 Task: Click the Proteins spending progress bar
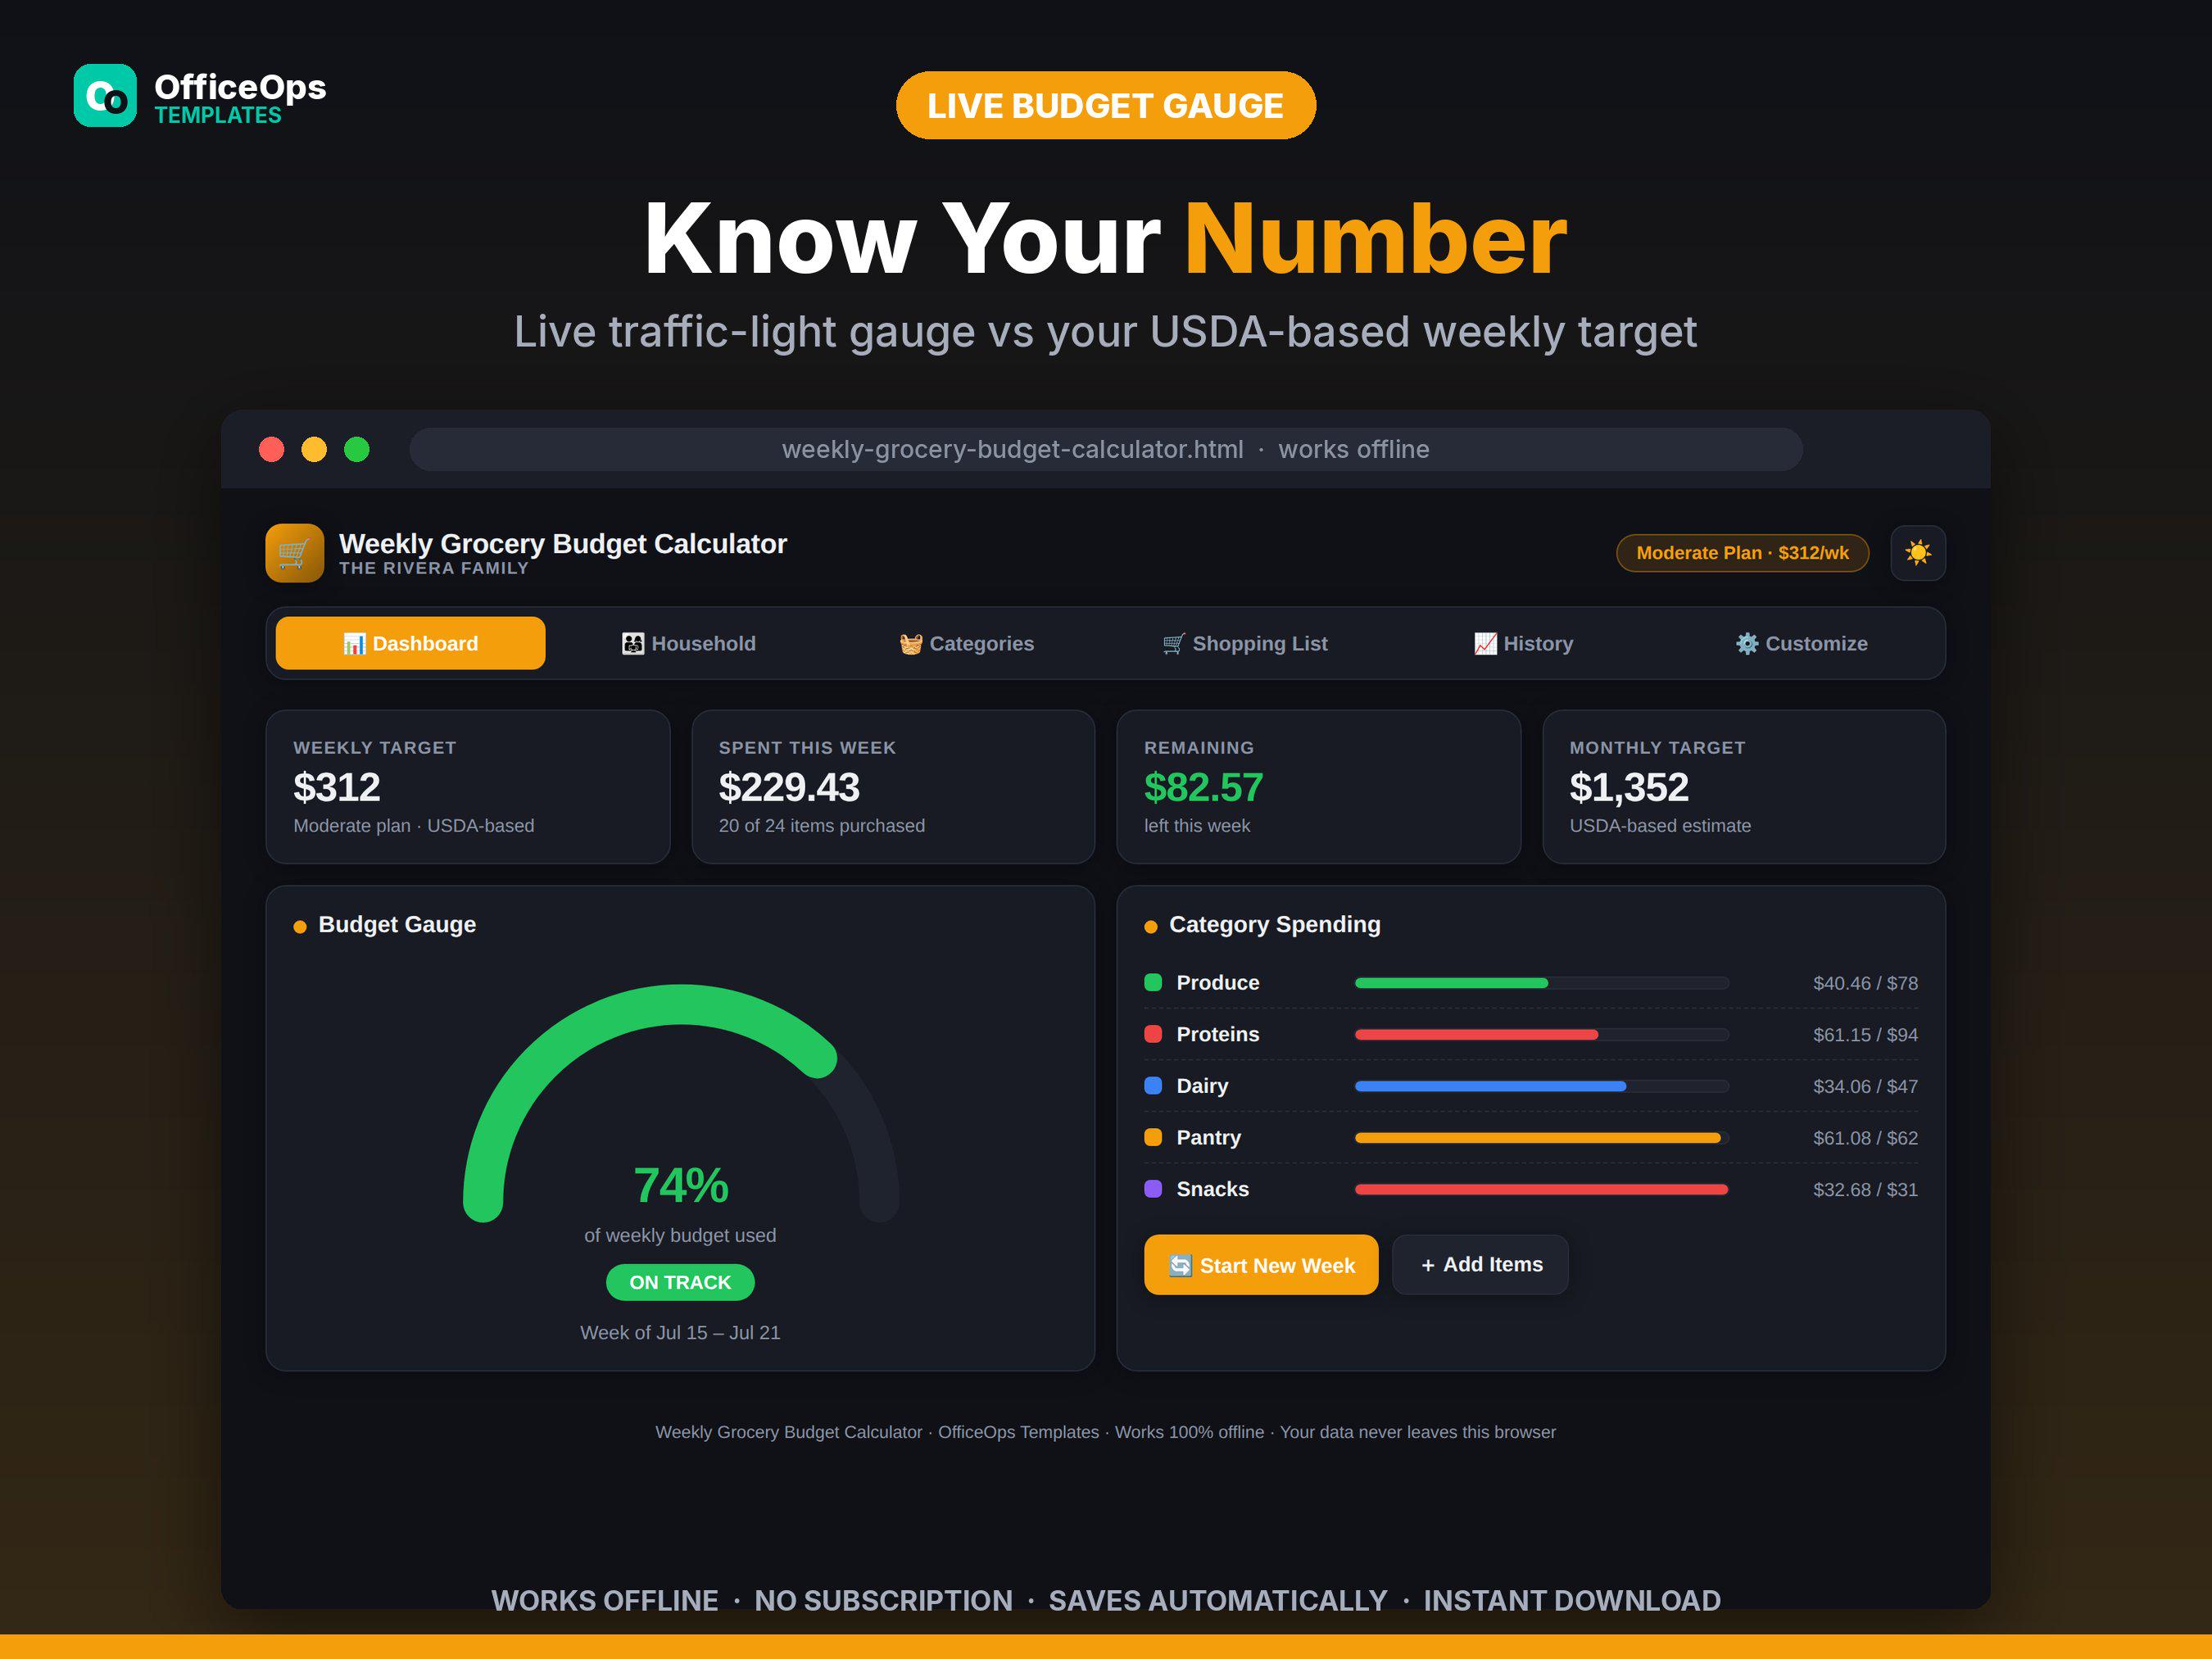point(1541,1035)
